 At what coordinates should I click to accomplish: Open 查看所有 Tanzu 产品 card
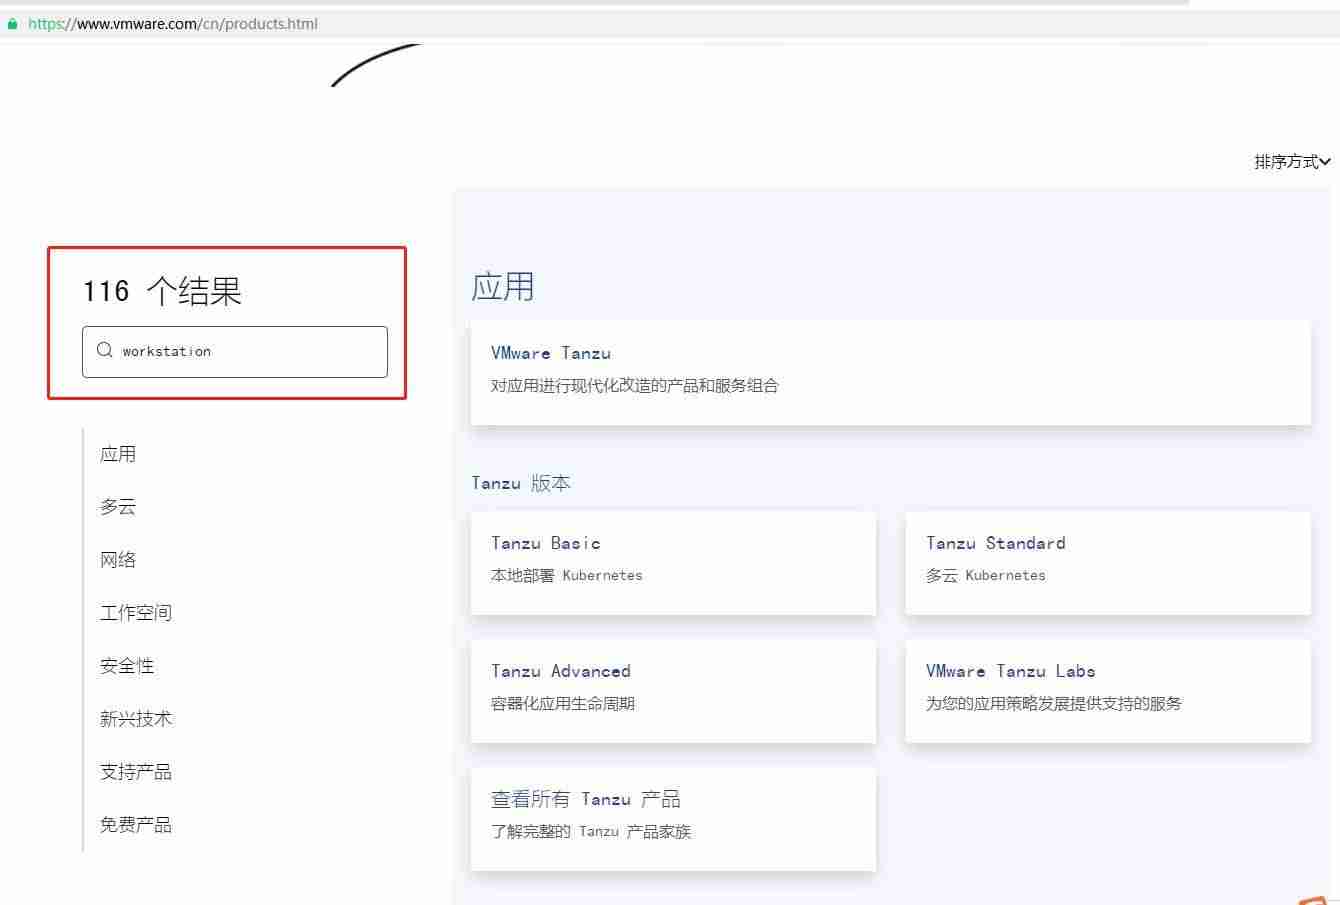point(673,819)
